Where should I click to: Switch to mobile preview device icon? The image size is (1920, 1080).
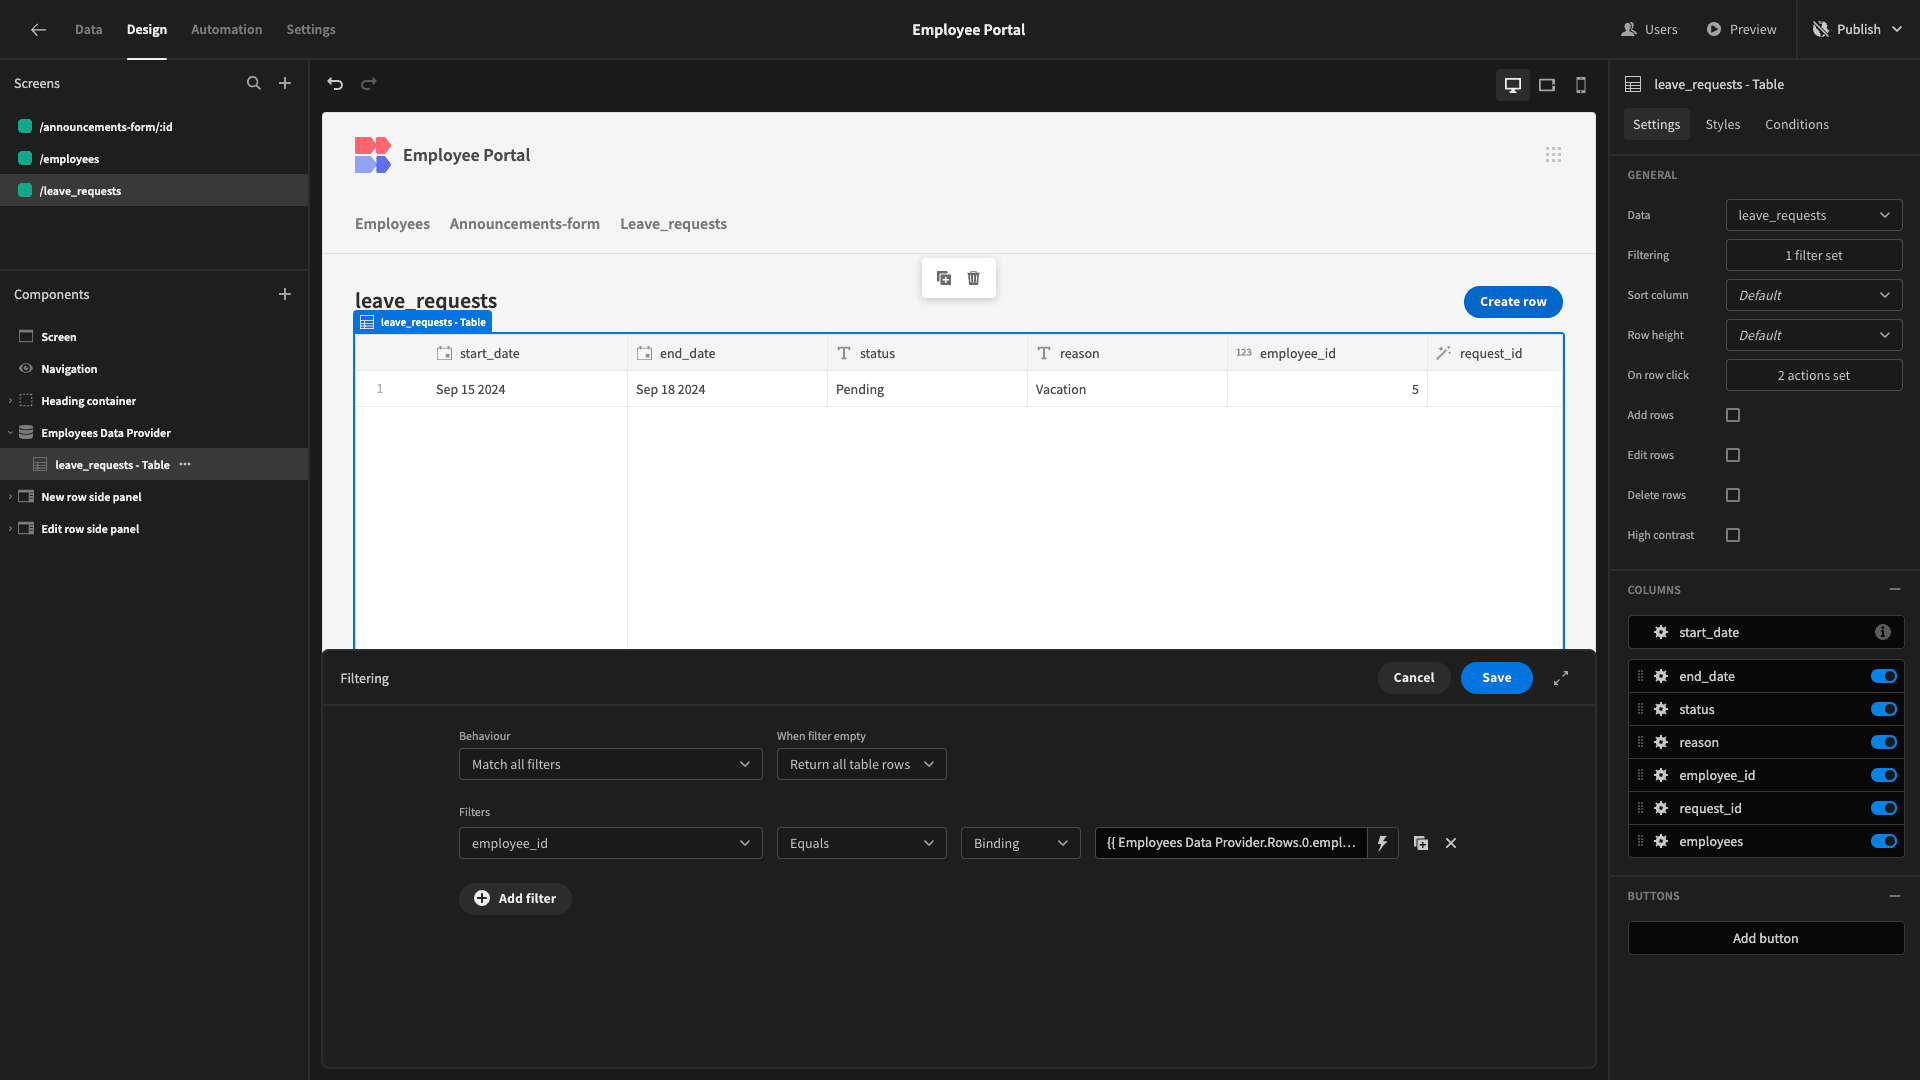point(1581,85)
